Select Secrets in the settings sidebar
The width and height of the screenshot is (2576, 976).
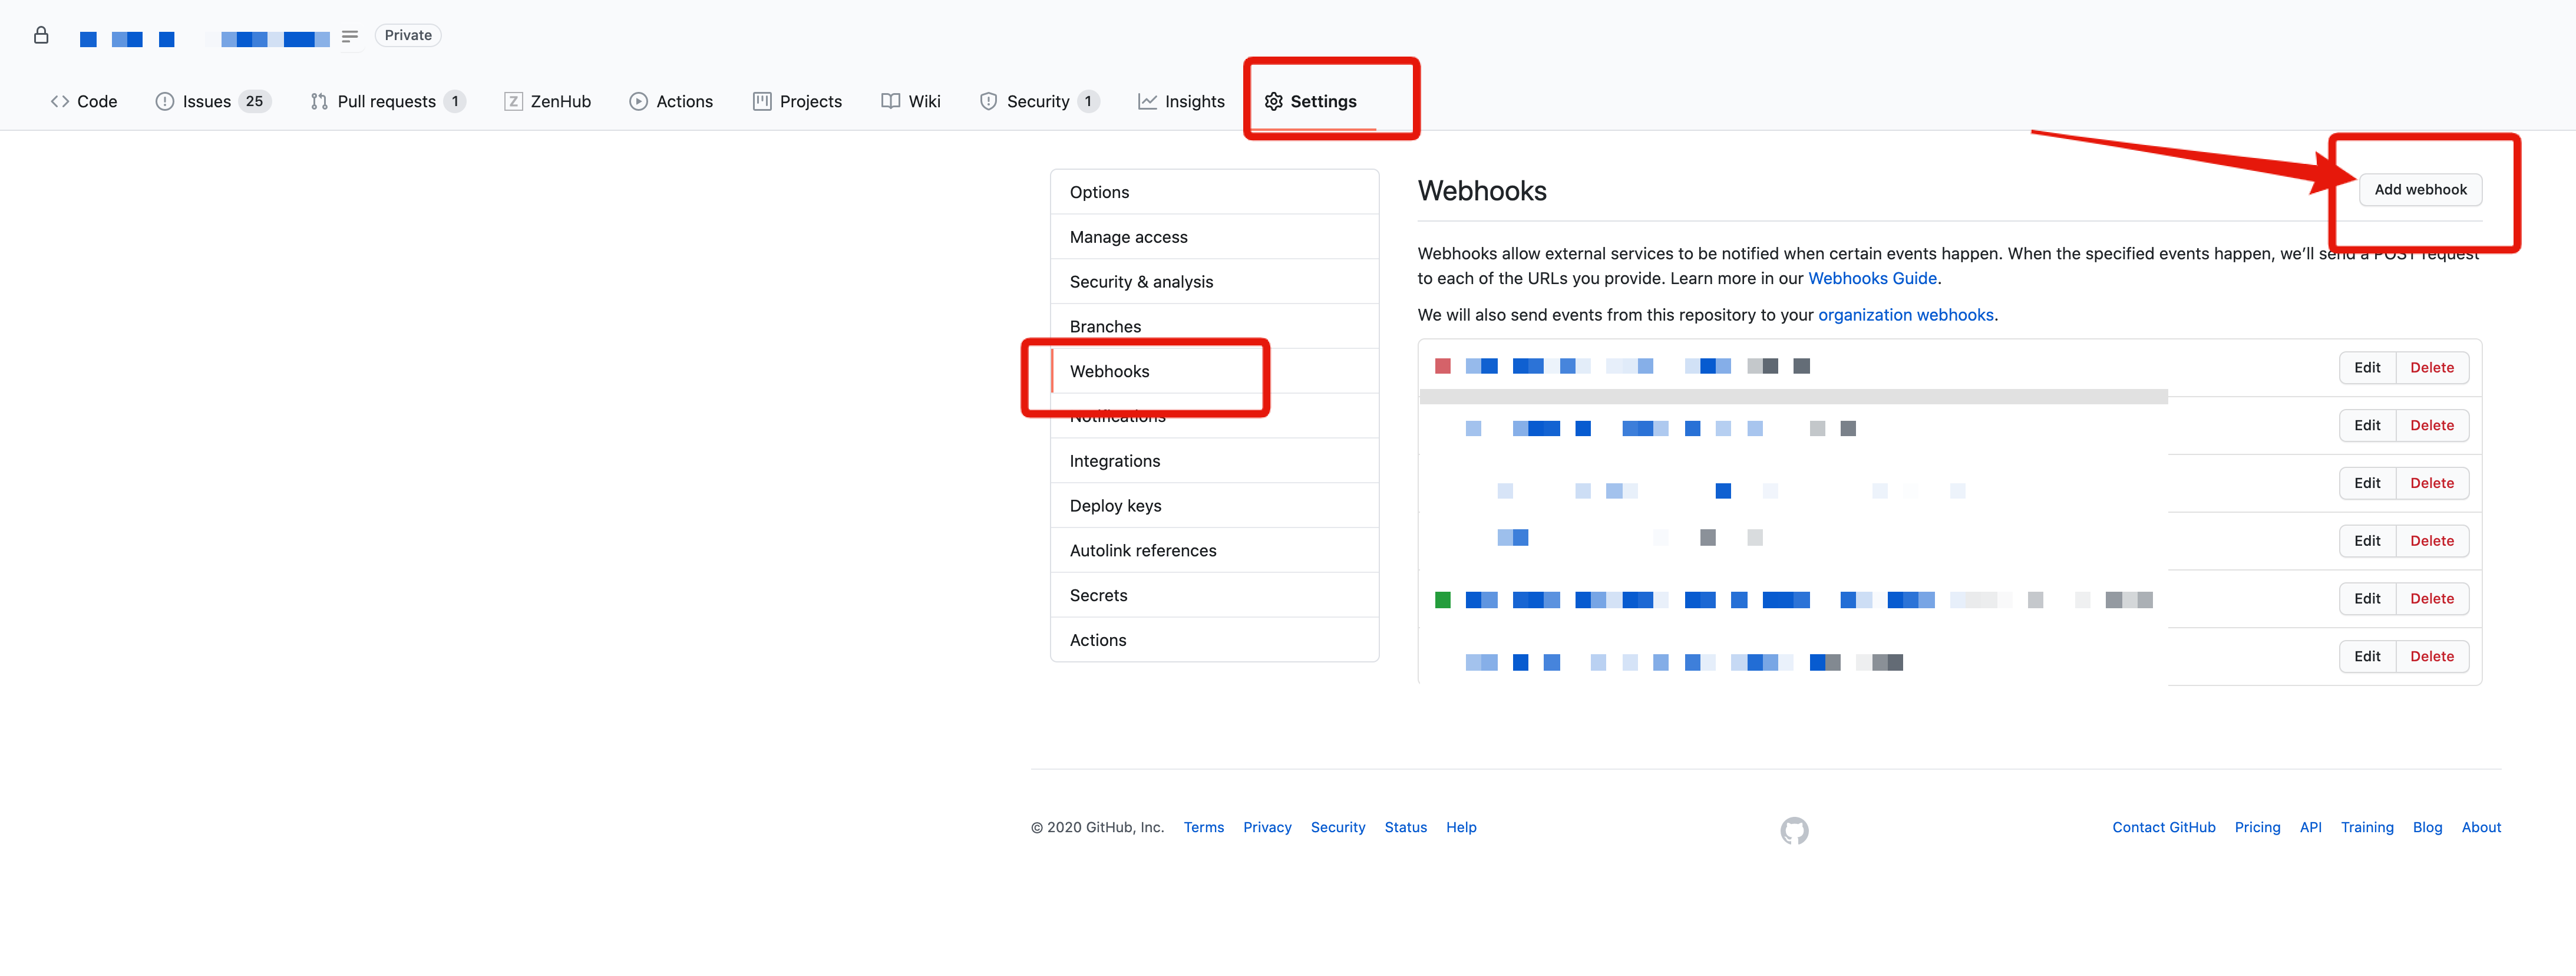1098,596
